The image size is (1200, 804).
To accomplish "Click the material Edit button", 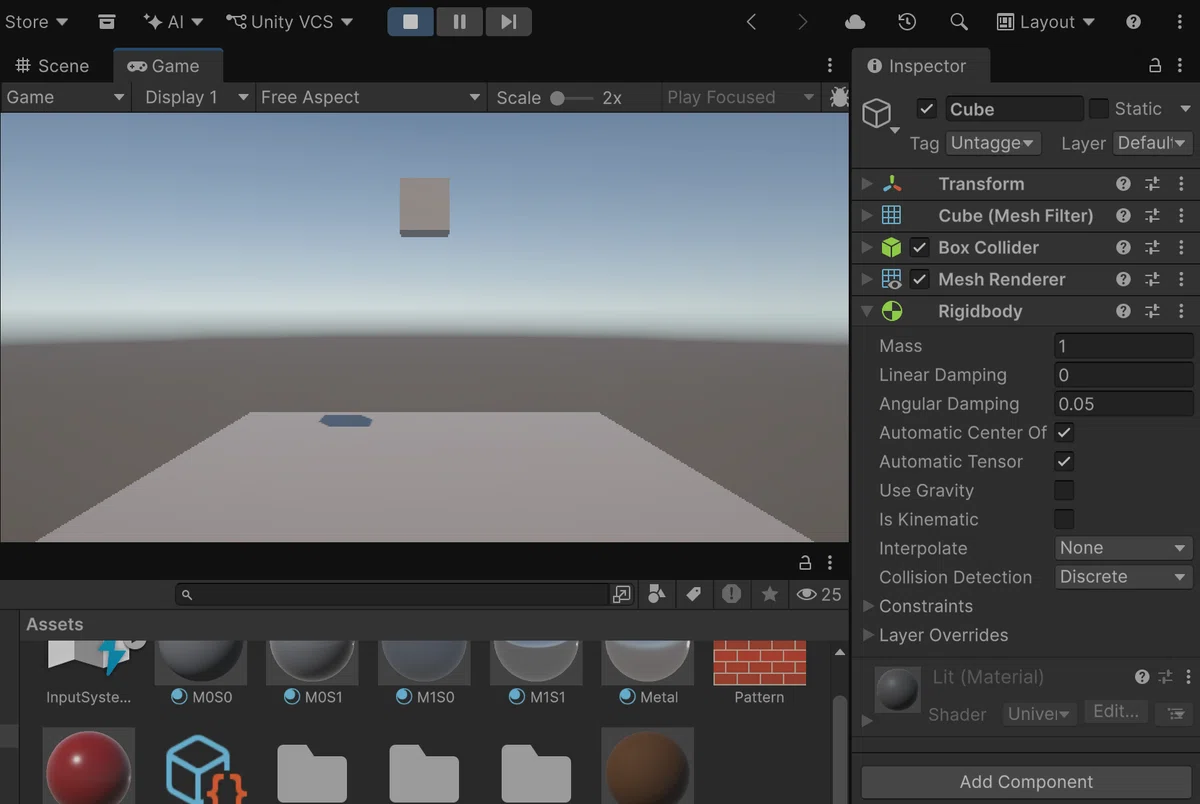I will click(x=1115, y=712).
